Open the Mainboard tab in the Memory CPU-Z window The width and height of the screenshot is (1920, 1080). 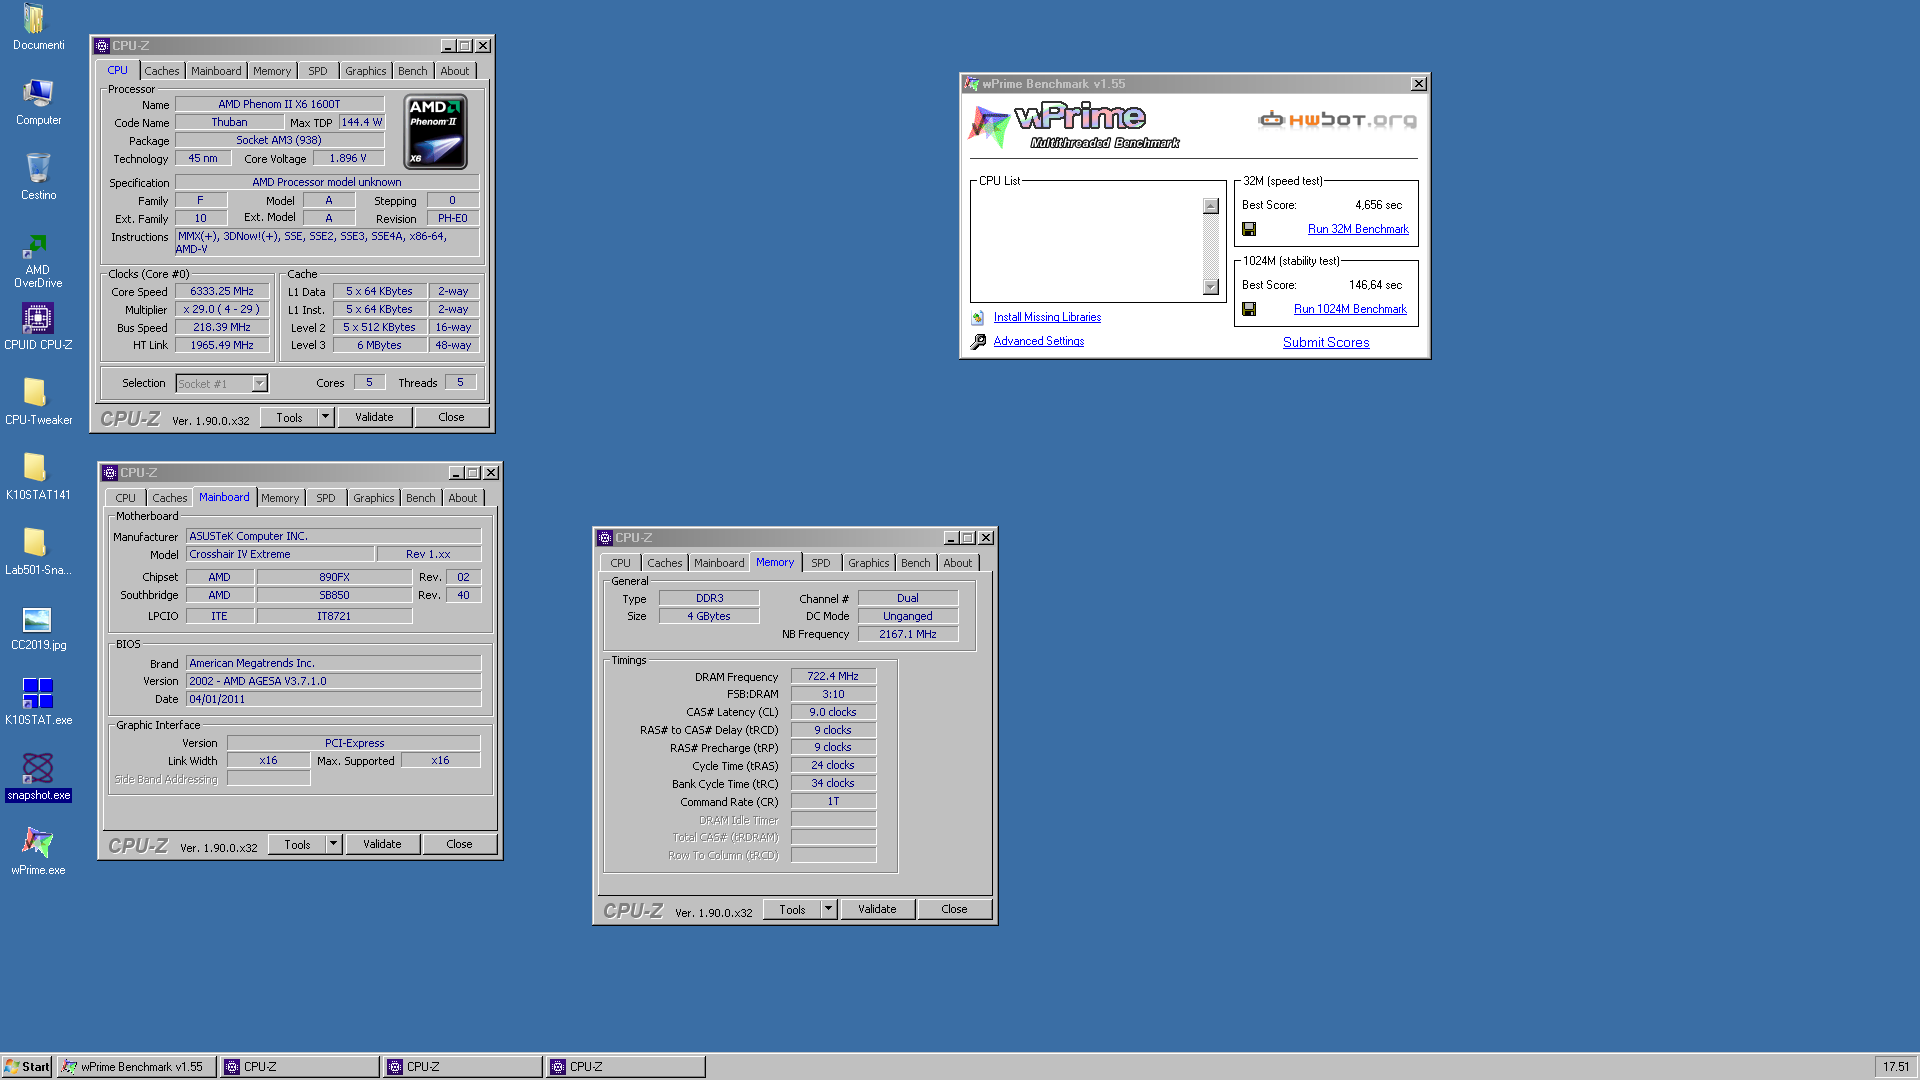coord(719,563)
